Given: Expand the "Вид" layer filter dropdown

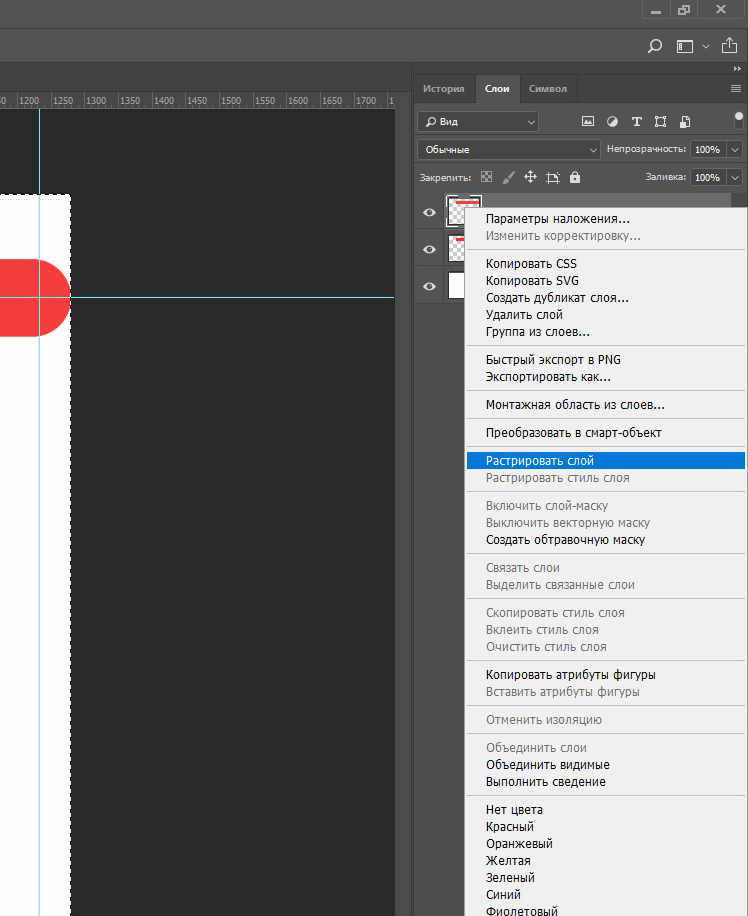Looking at the screenshot, I should 478,121.
